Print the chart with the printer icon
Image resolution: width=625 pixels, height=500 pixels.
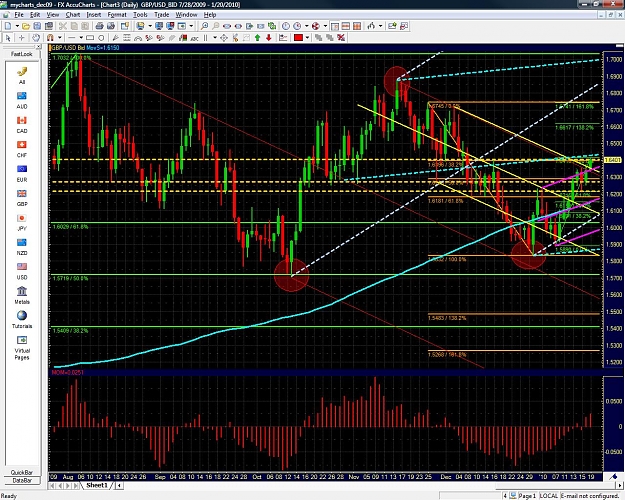pyautogui.click(x=99, y=26)
